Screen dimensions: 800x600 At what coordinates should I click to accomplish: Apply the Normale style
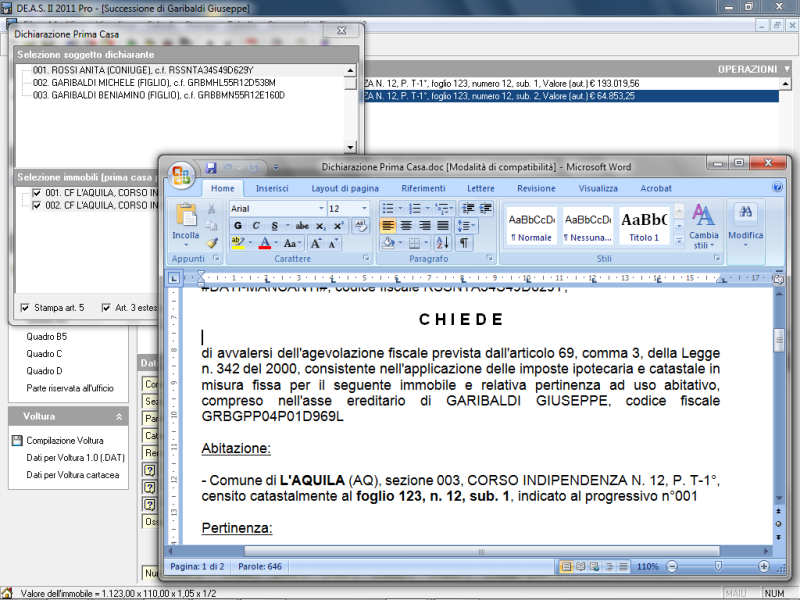click(x=532, y=227)
